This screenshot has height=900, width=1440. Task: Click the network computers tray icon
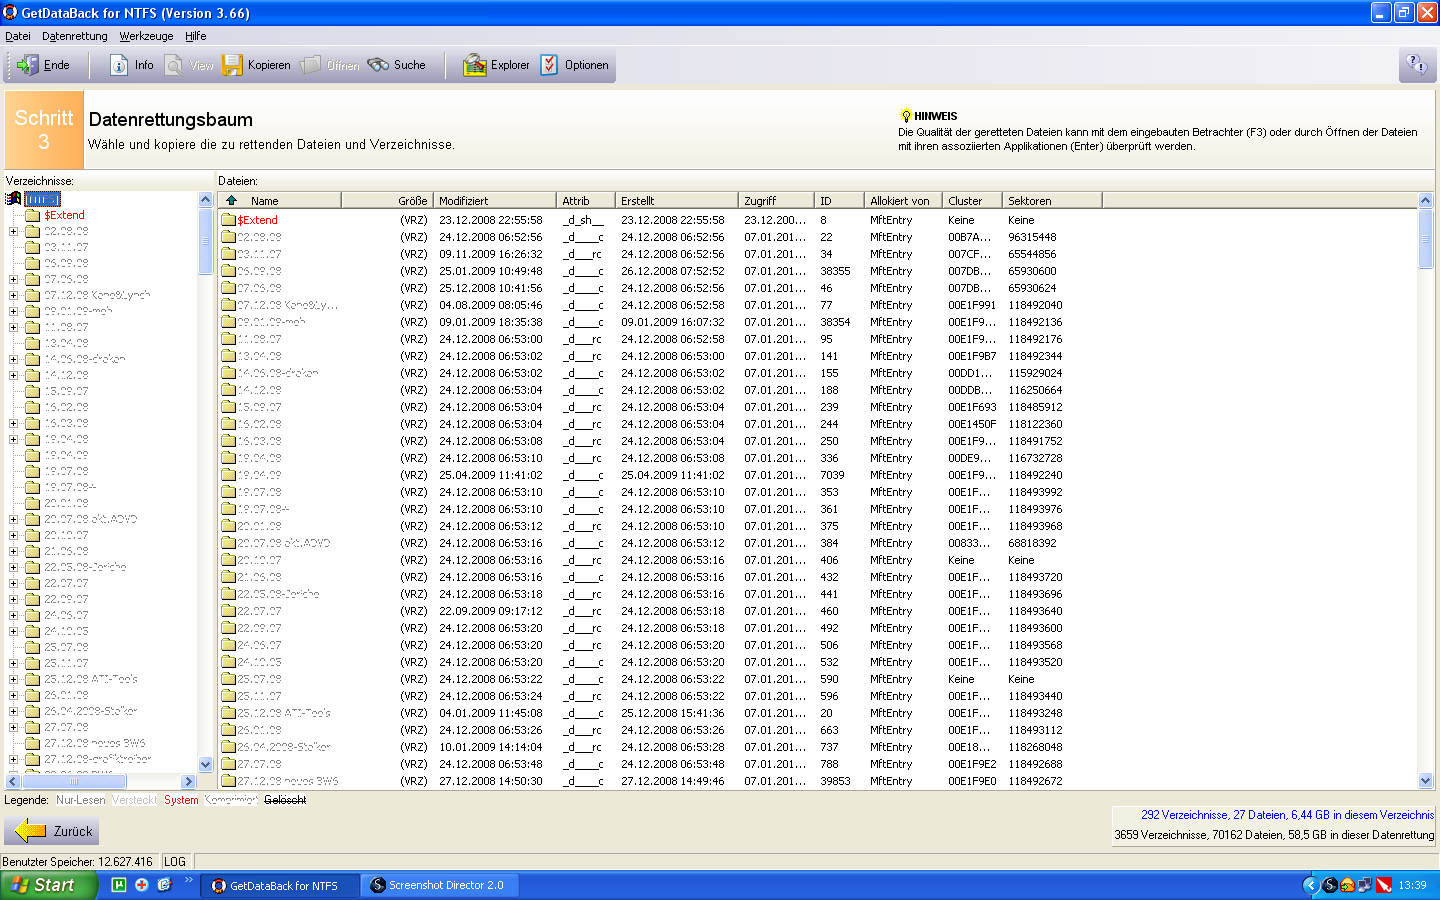(1365, 885)
